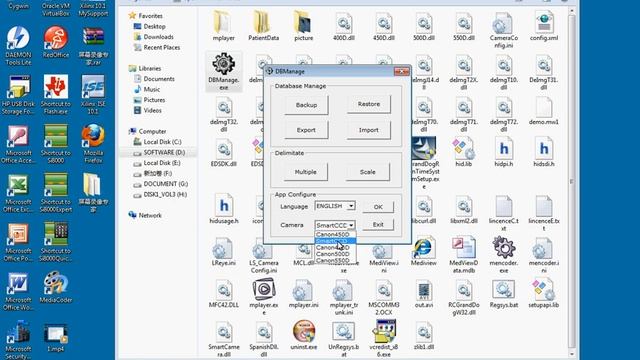Select the lincenceC.txt file
Image resolution: width=640 pixels, height=360 pixels.
pos(504,212)
